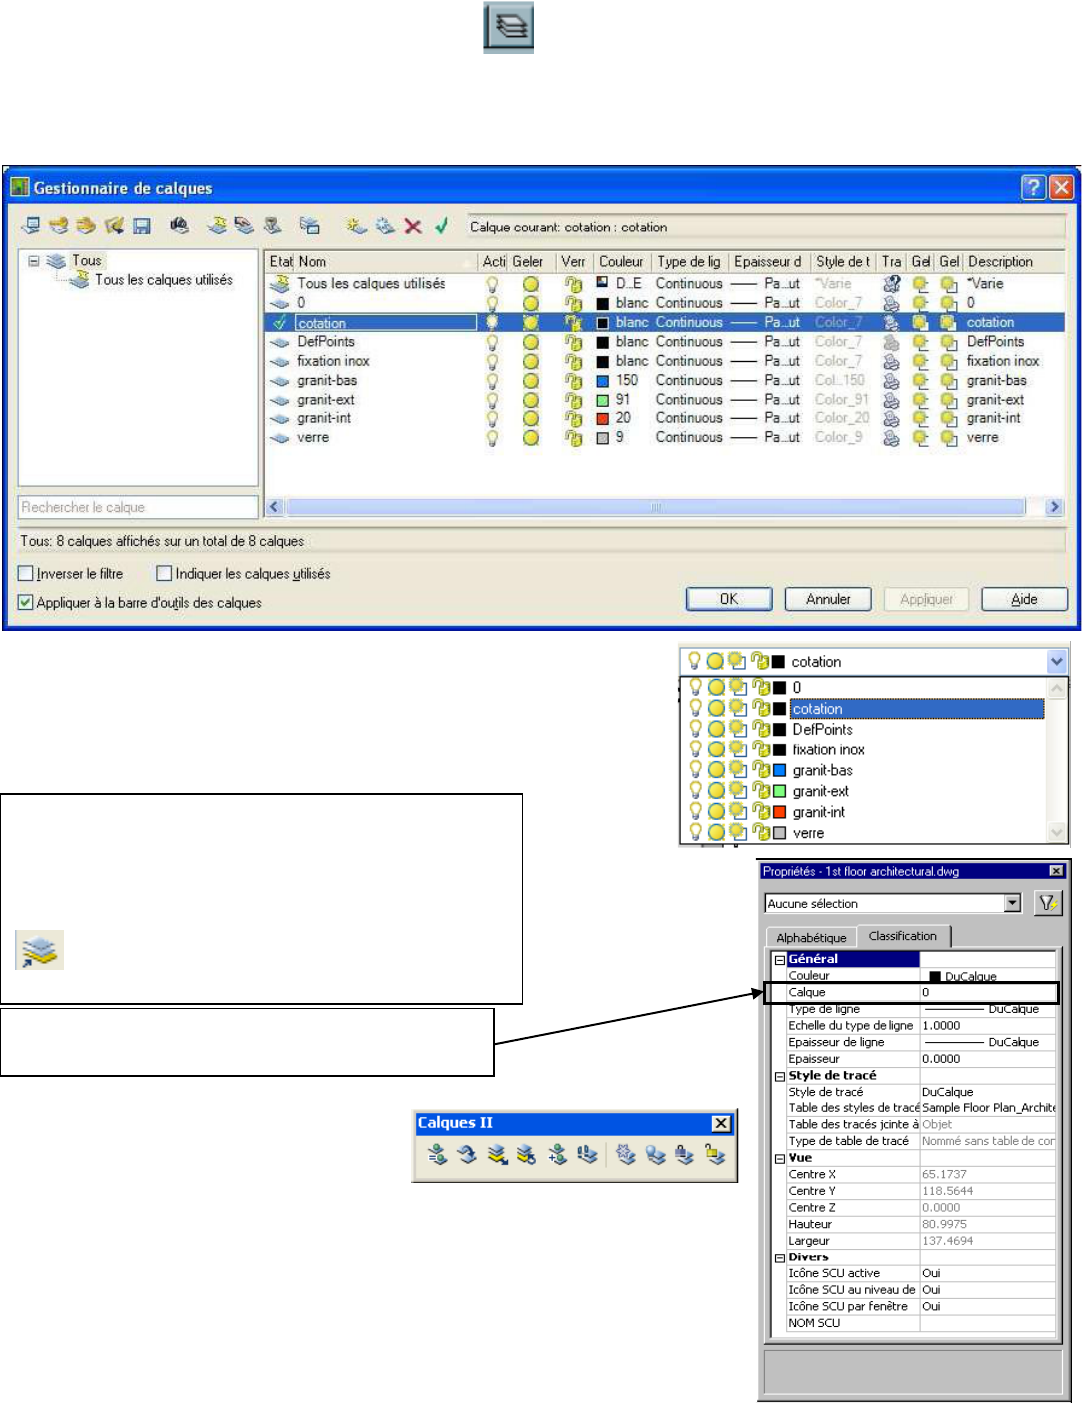Toggle the lightbulb for granit-bas layer
Screen dimensions: 1087x1411
pyautogui.click(x=492, y=381)
